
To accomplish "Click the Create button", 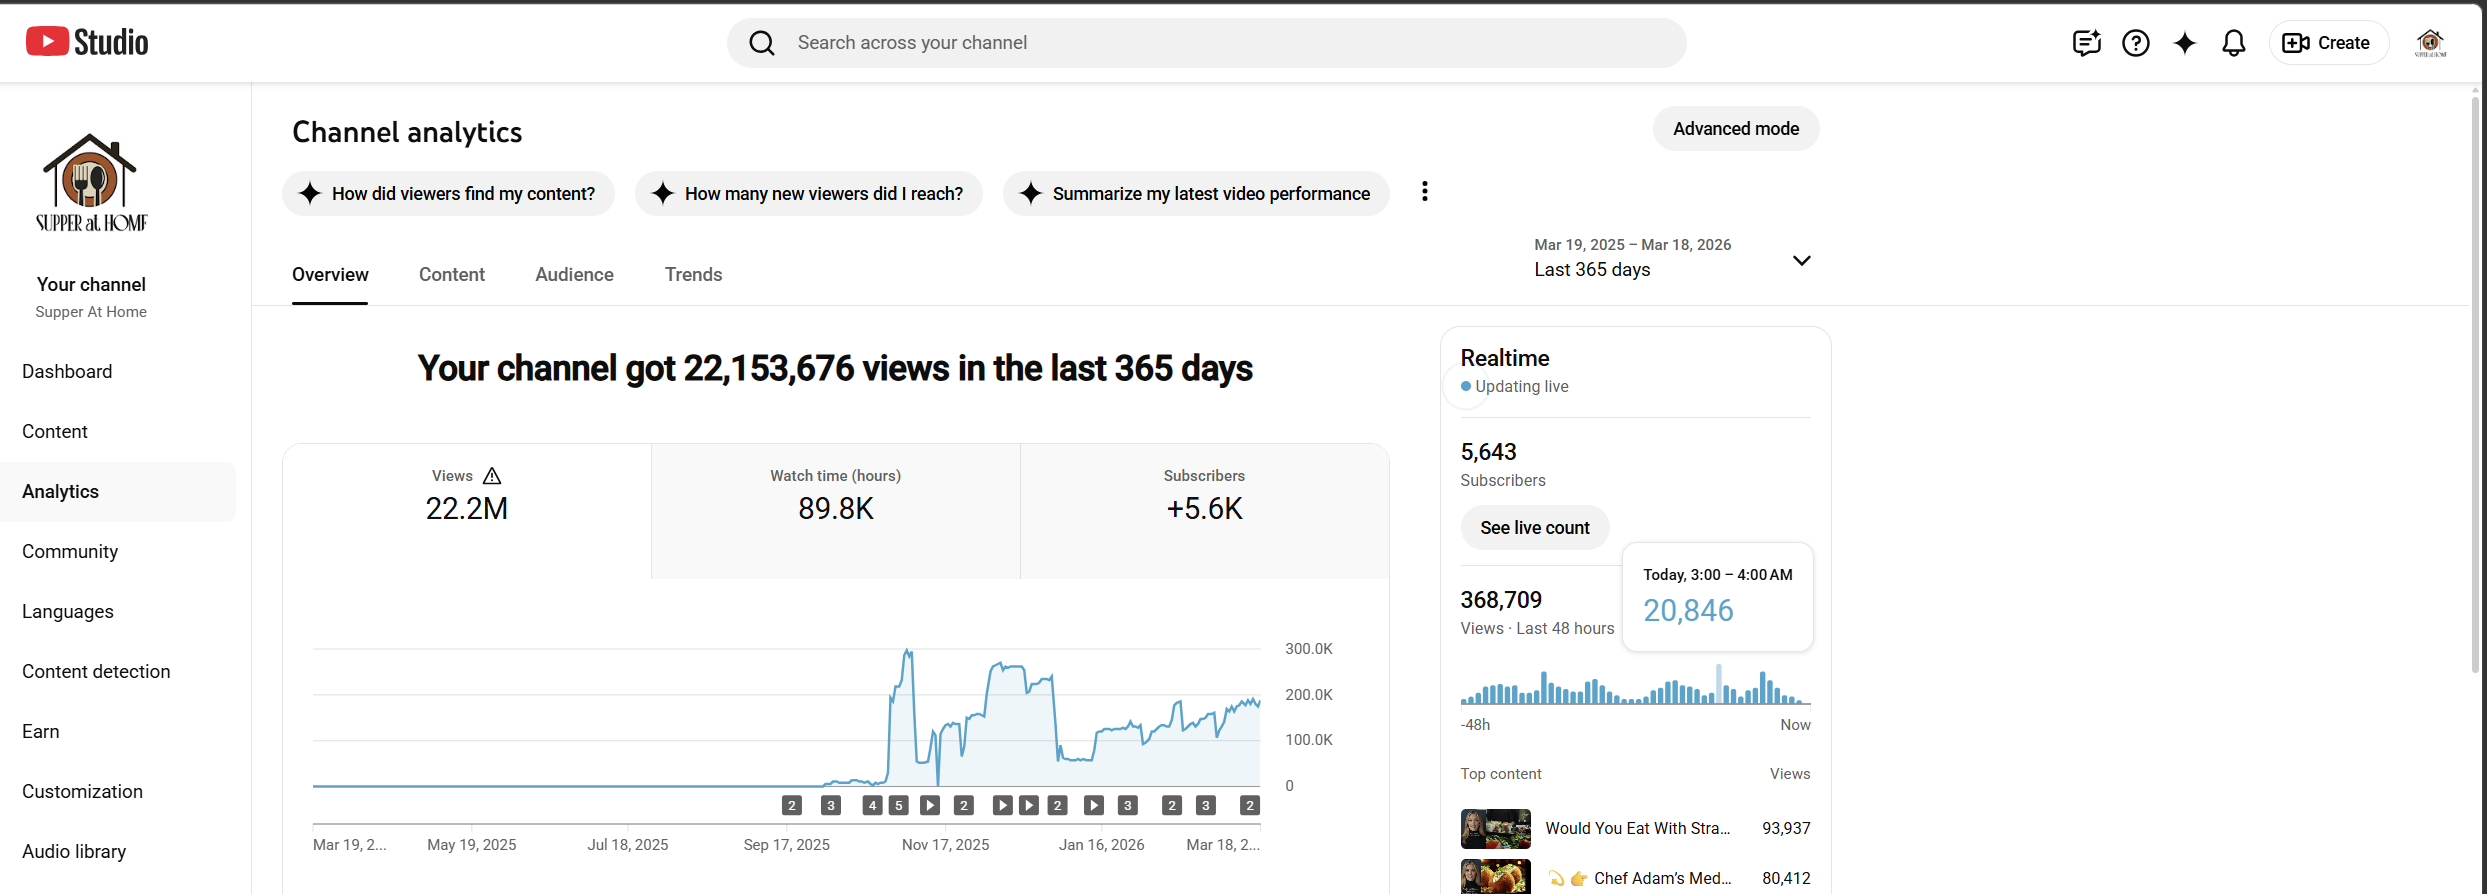I will pyautogui.click(x=2328, y=43).
